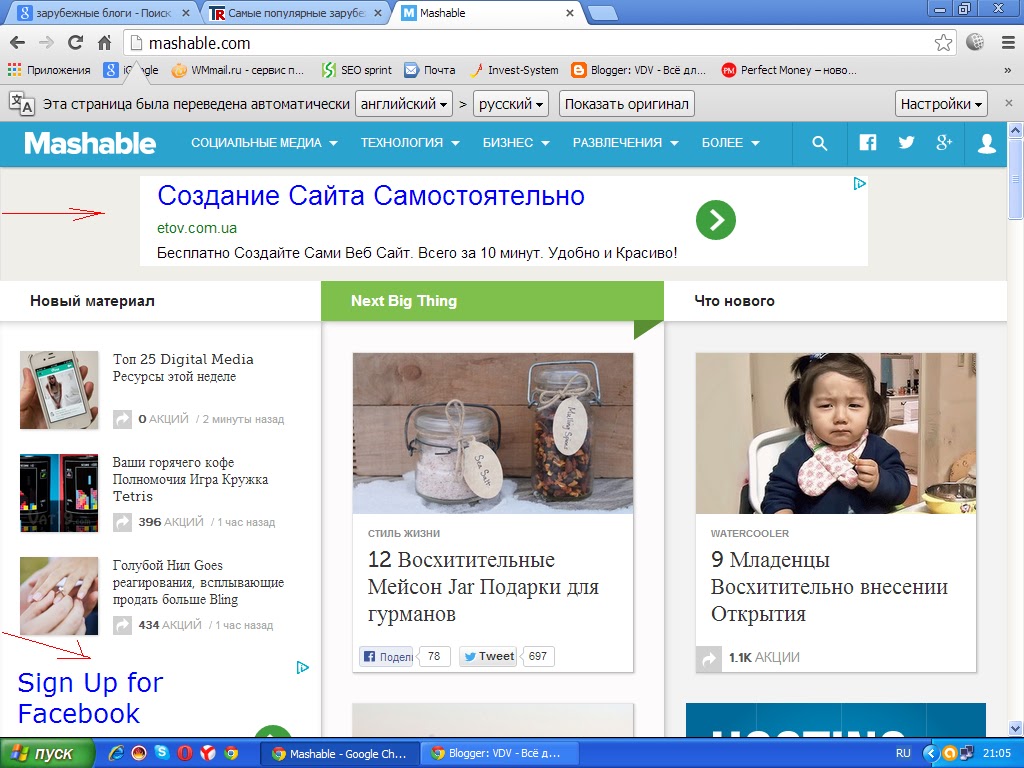Open Создание Сайта Самостоятельно ad link
1024x768 pixels.
coord(371,195)
